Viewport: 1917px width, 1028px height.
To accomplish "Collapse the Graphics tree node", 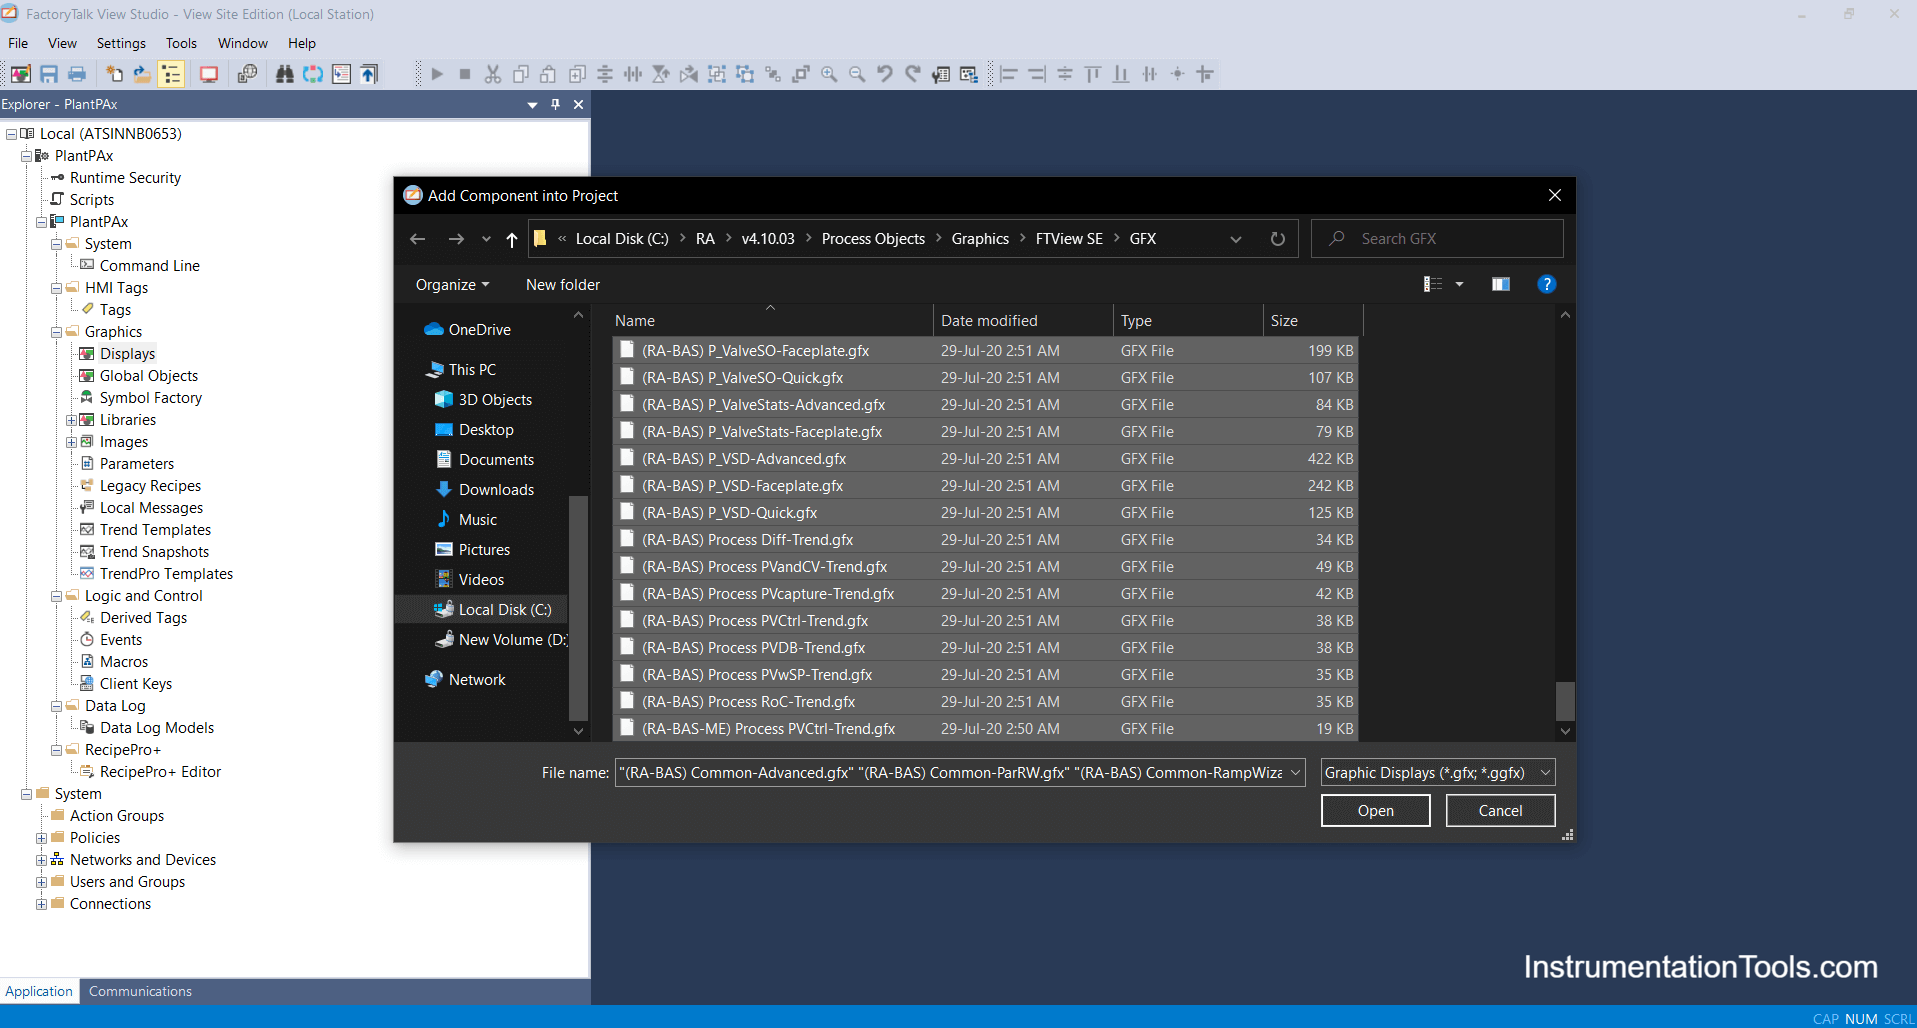I will click(x=57, y=332).
